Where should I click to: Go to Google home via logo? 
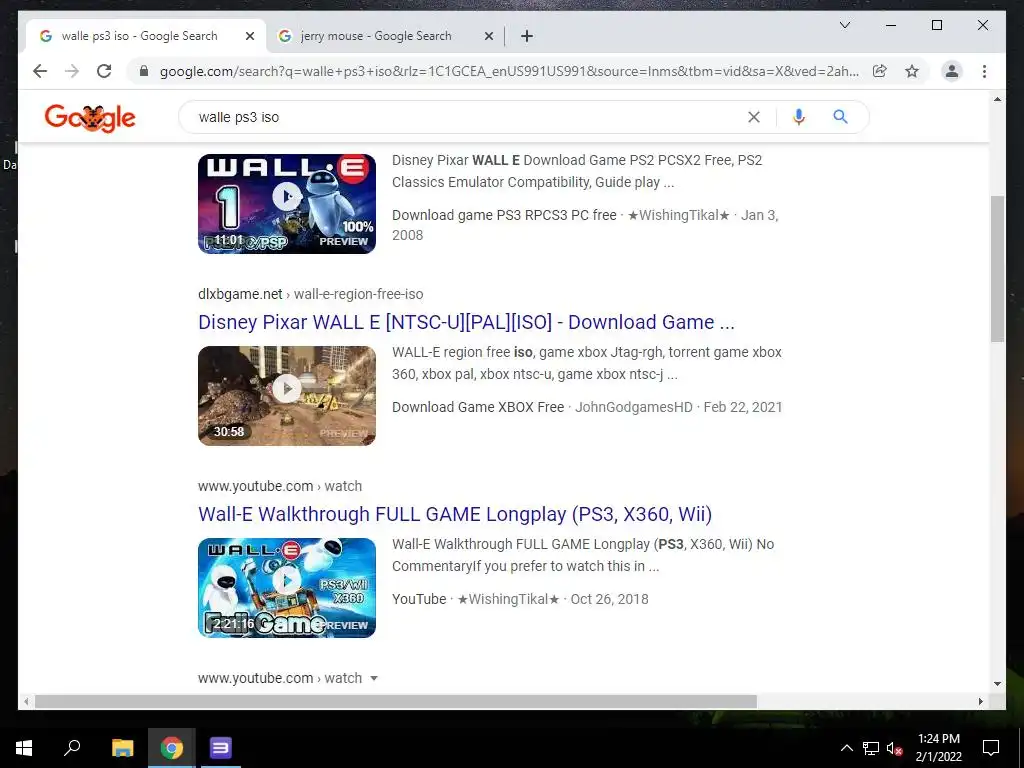click(90, 118)
